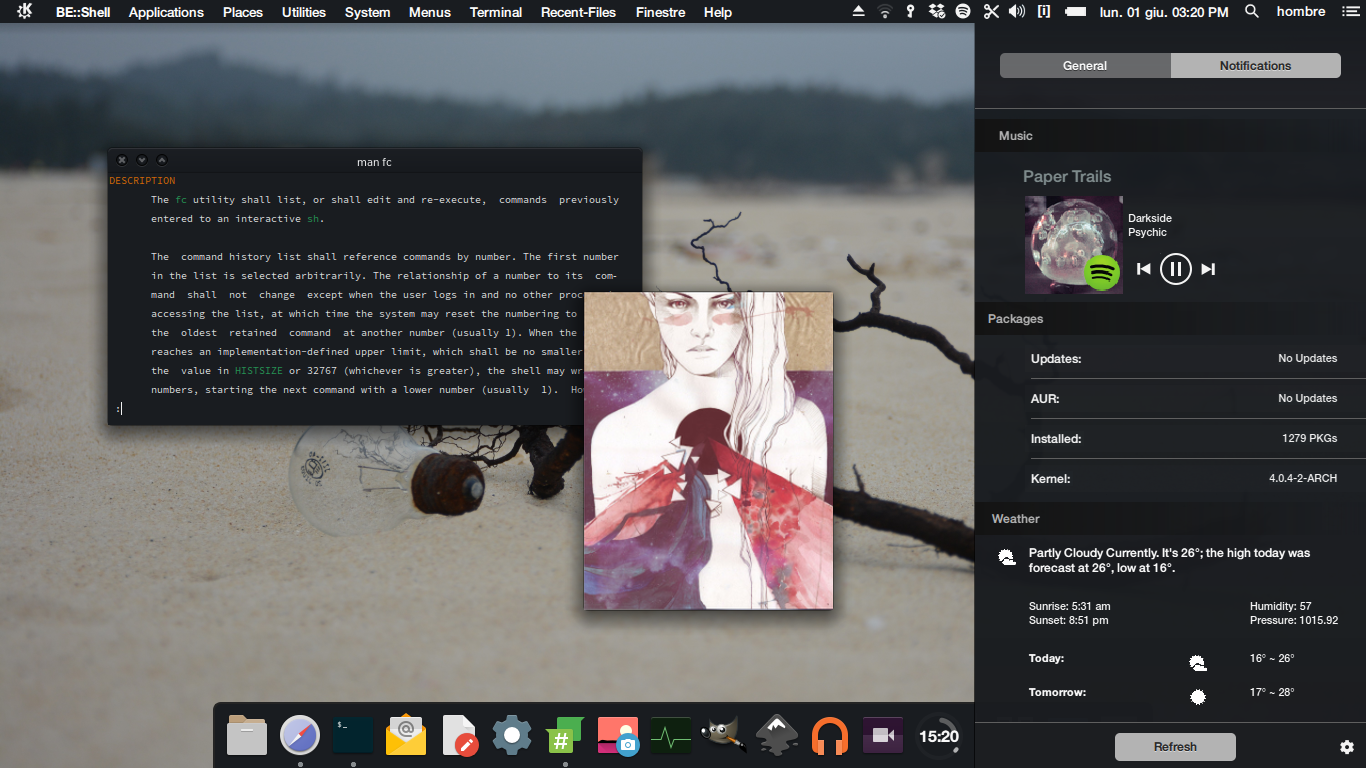Open the hashtag IRC chat app in dock
The height and width of the screenshot is (768, 1366).
point(565,735)
